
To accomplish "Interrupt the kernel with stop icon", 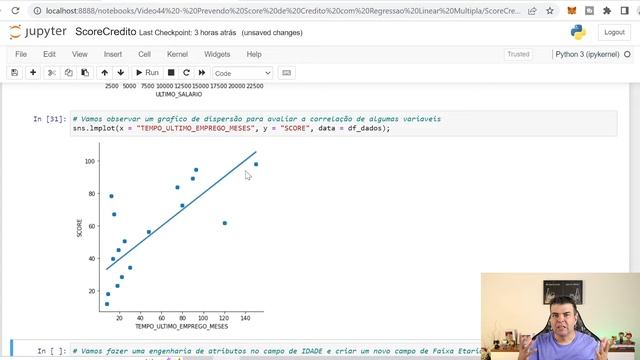I will [x=171, y=73].
